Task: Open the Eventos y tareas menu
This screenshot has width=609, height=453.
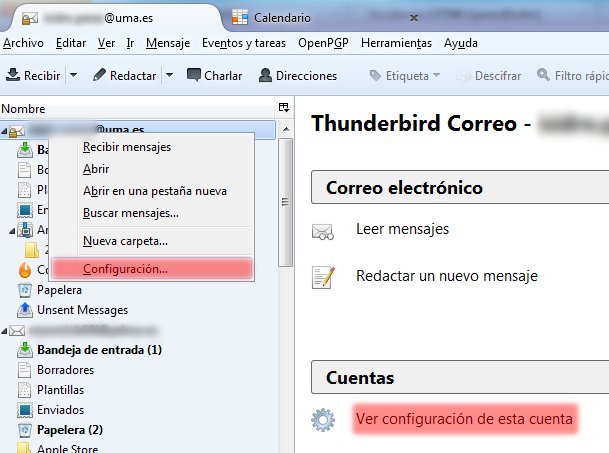Action: [244, 43]
